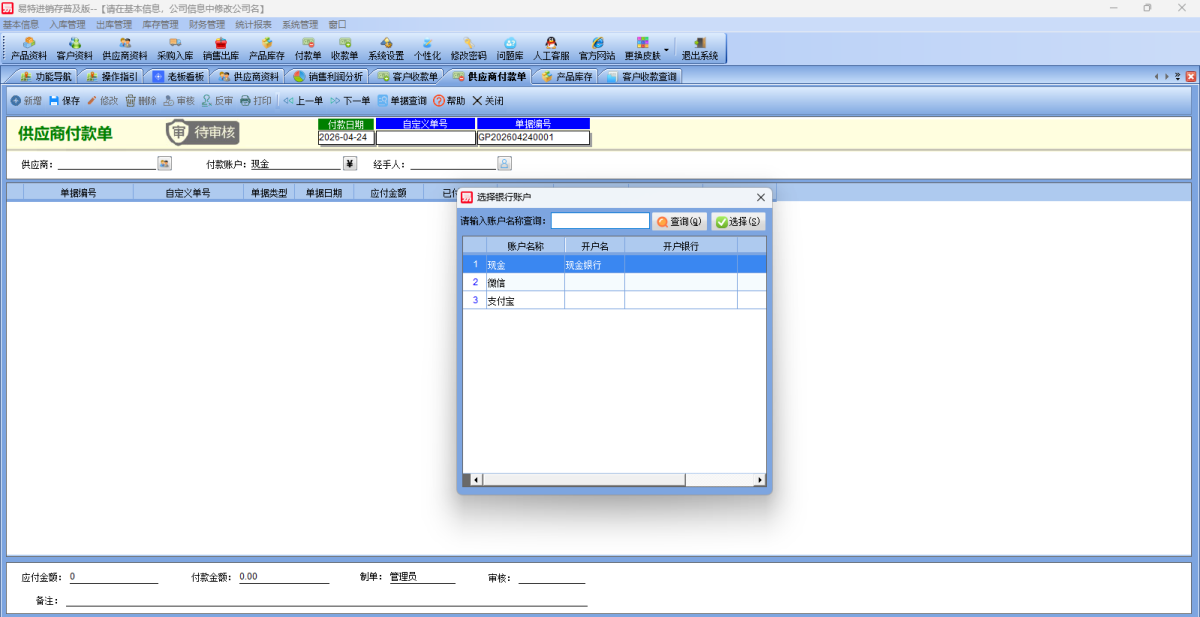Open the 供应商 supplier picker button
This screenshot has width=1200, height=617.
pyautogui.click(x=164, y=163)
